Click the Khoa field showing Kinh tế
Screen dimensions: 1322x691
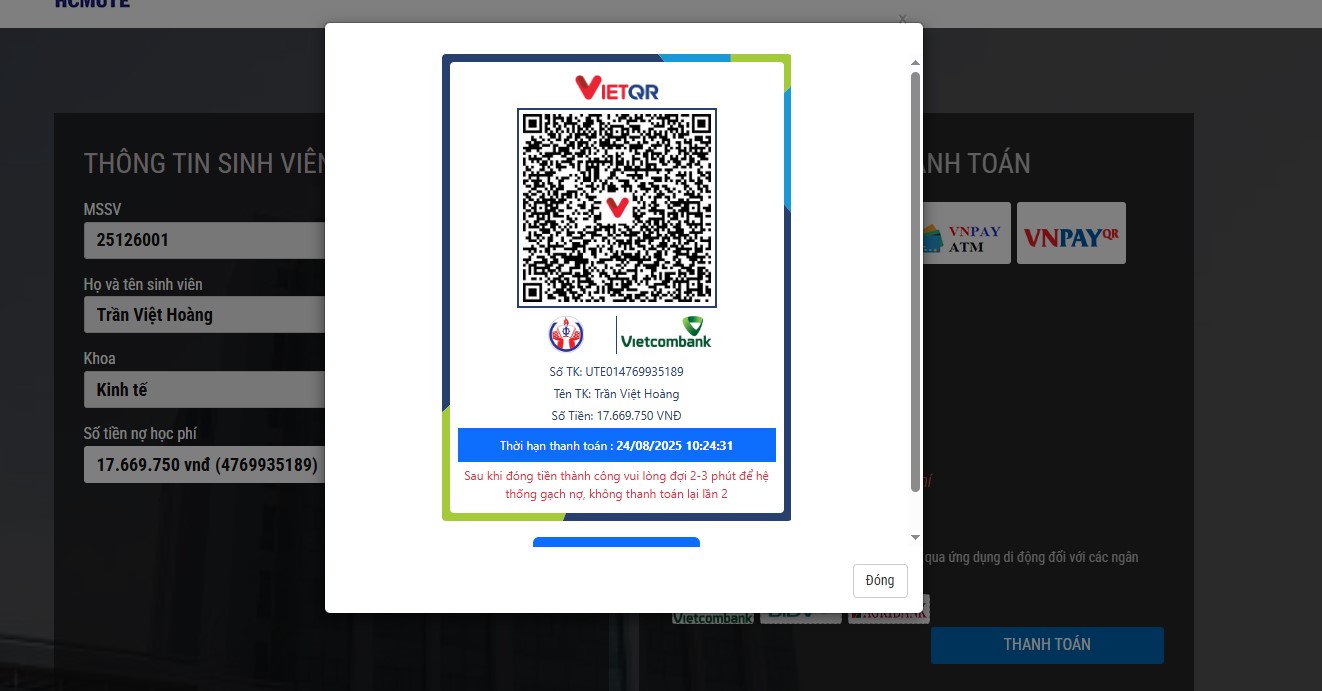click(205, 389)
